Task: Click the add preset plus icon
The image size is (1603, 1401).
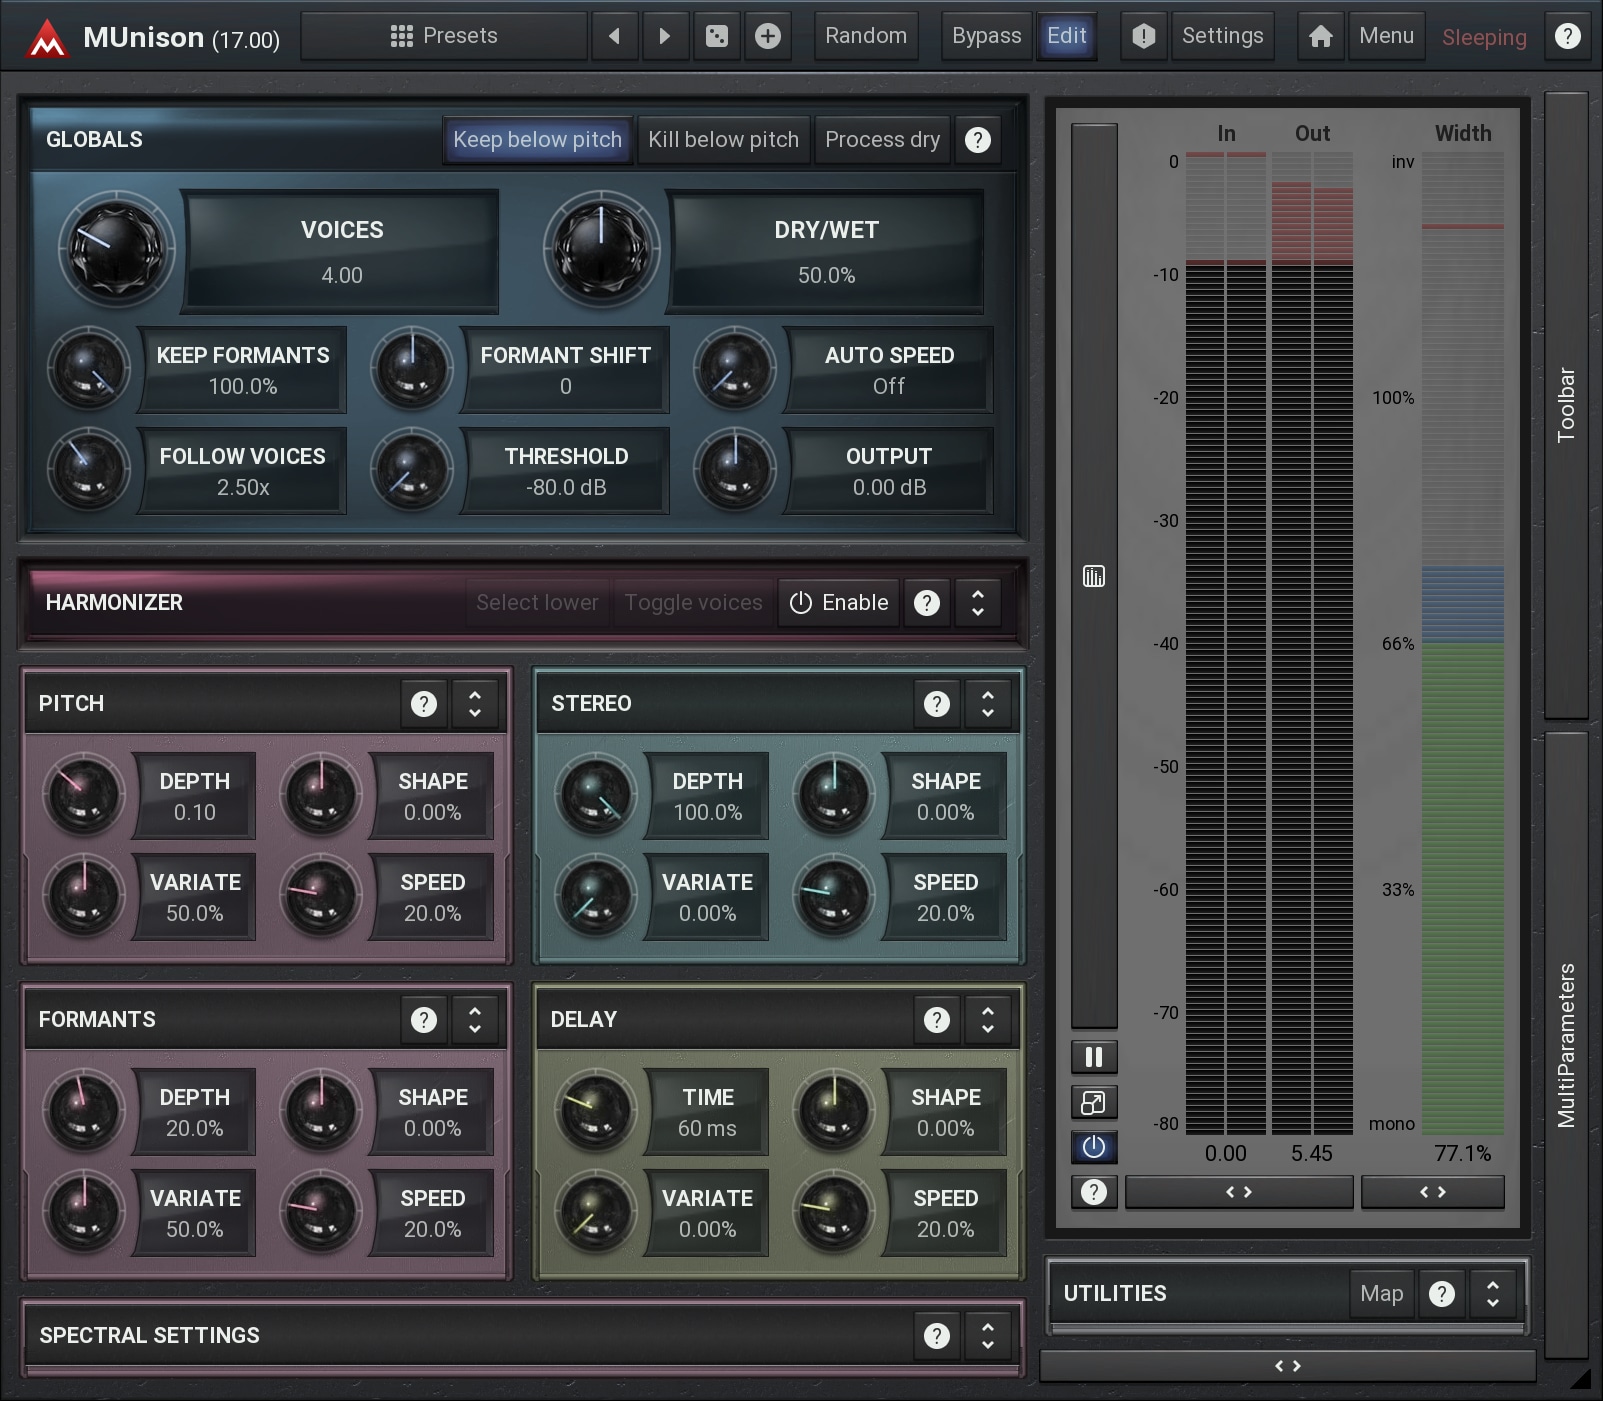Action: pyautogui.click(x=768, y=36)
